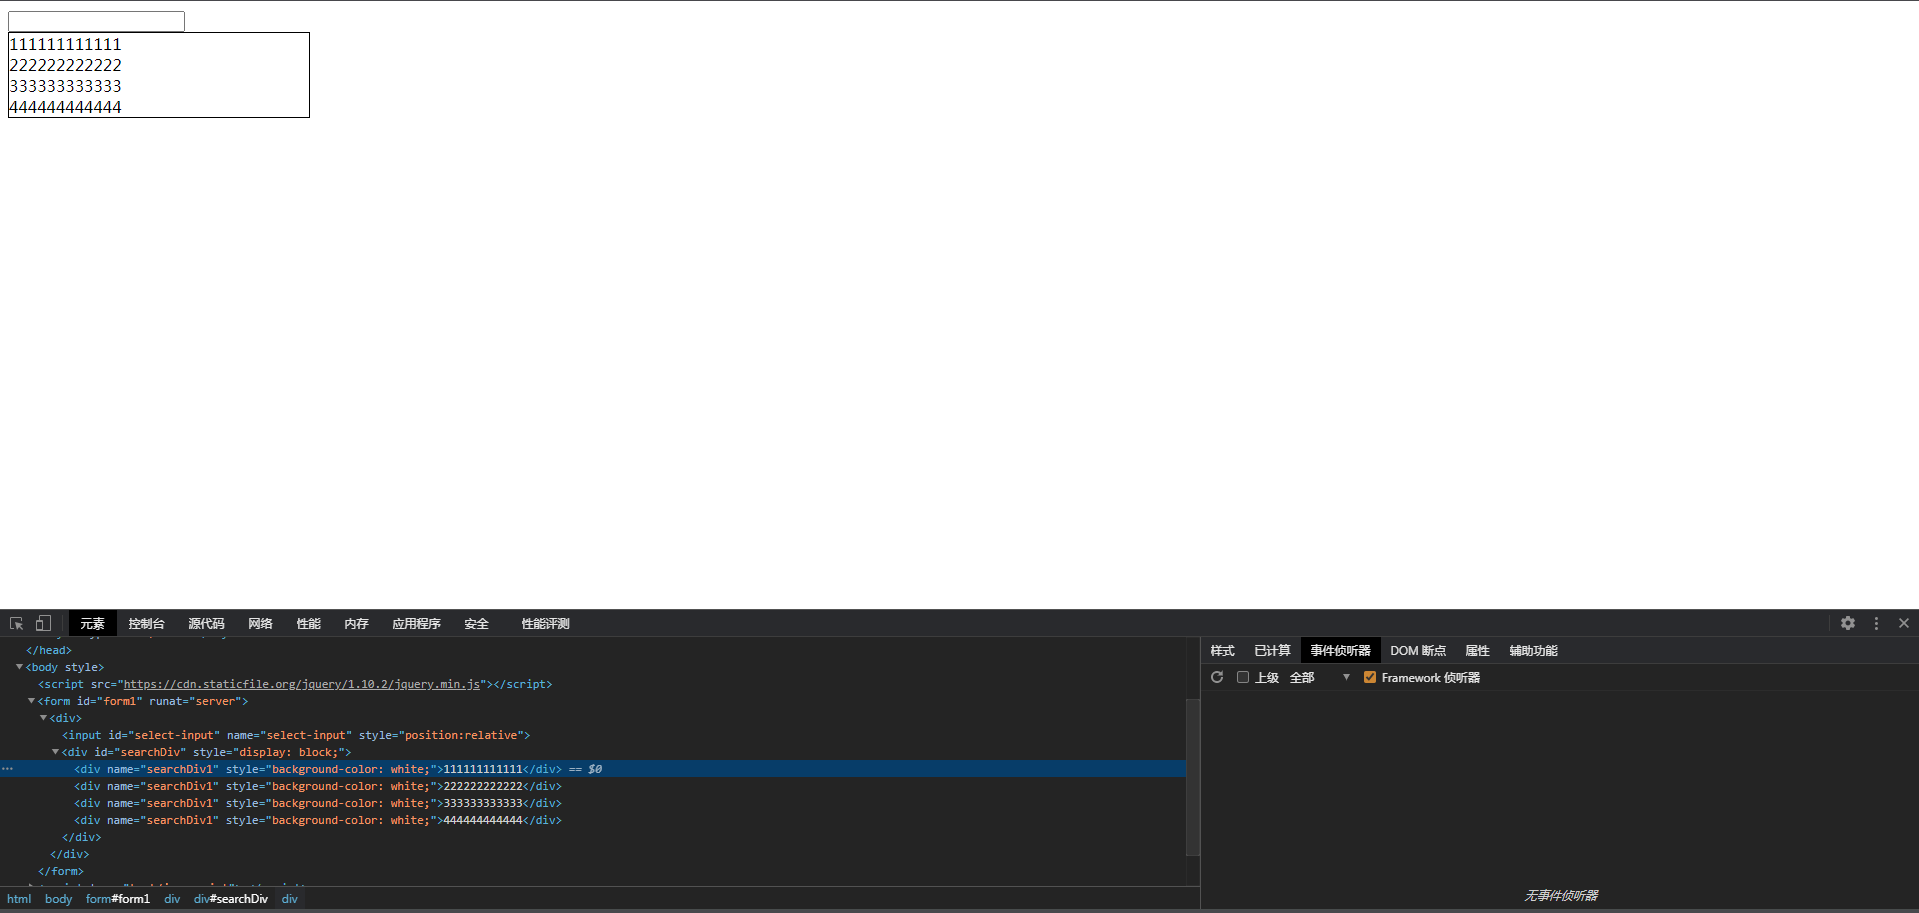Open the 性能 tab

tap(308, 623)
